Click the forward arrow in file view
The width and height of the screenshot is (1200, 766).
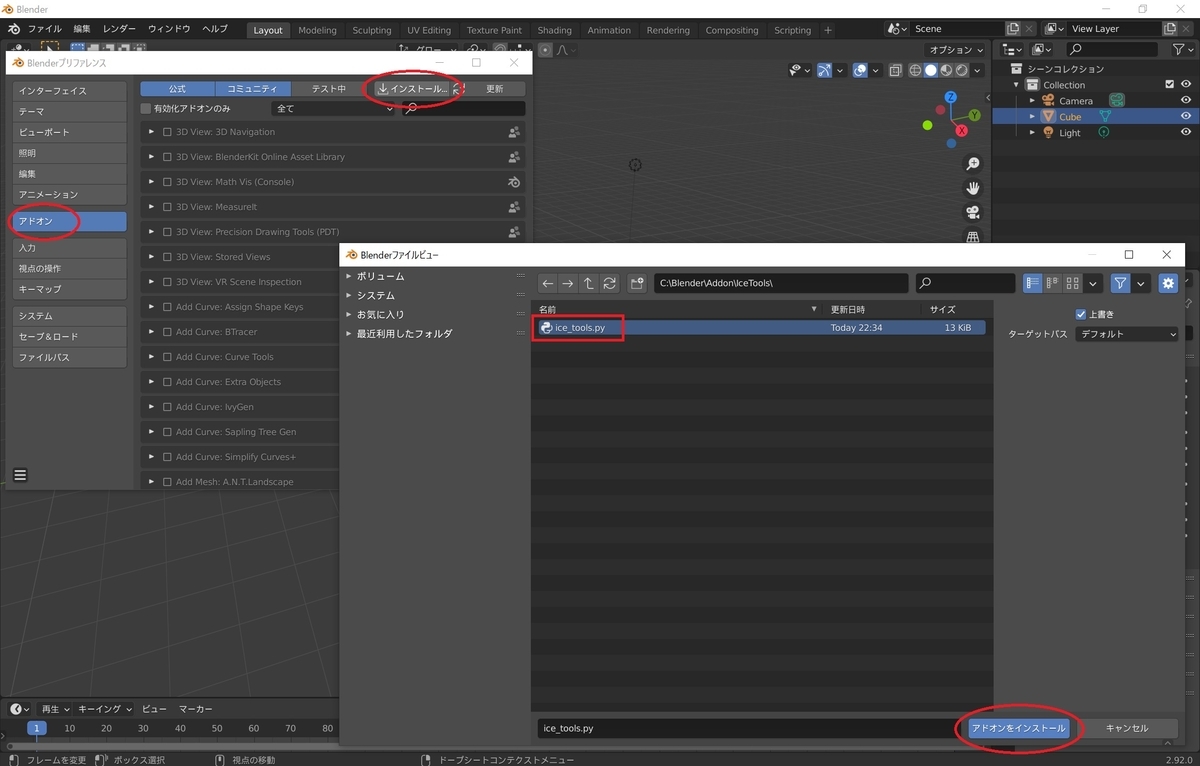pos(567,284)
